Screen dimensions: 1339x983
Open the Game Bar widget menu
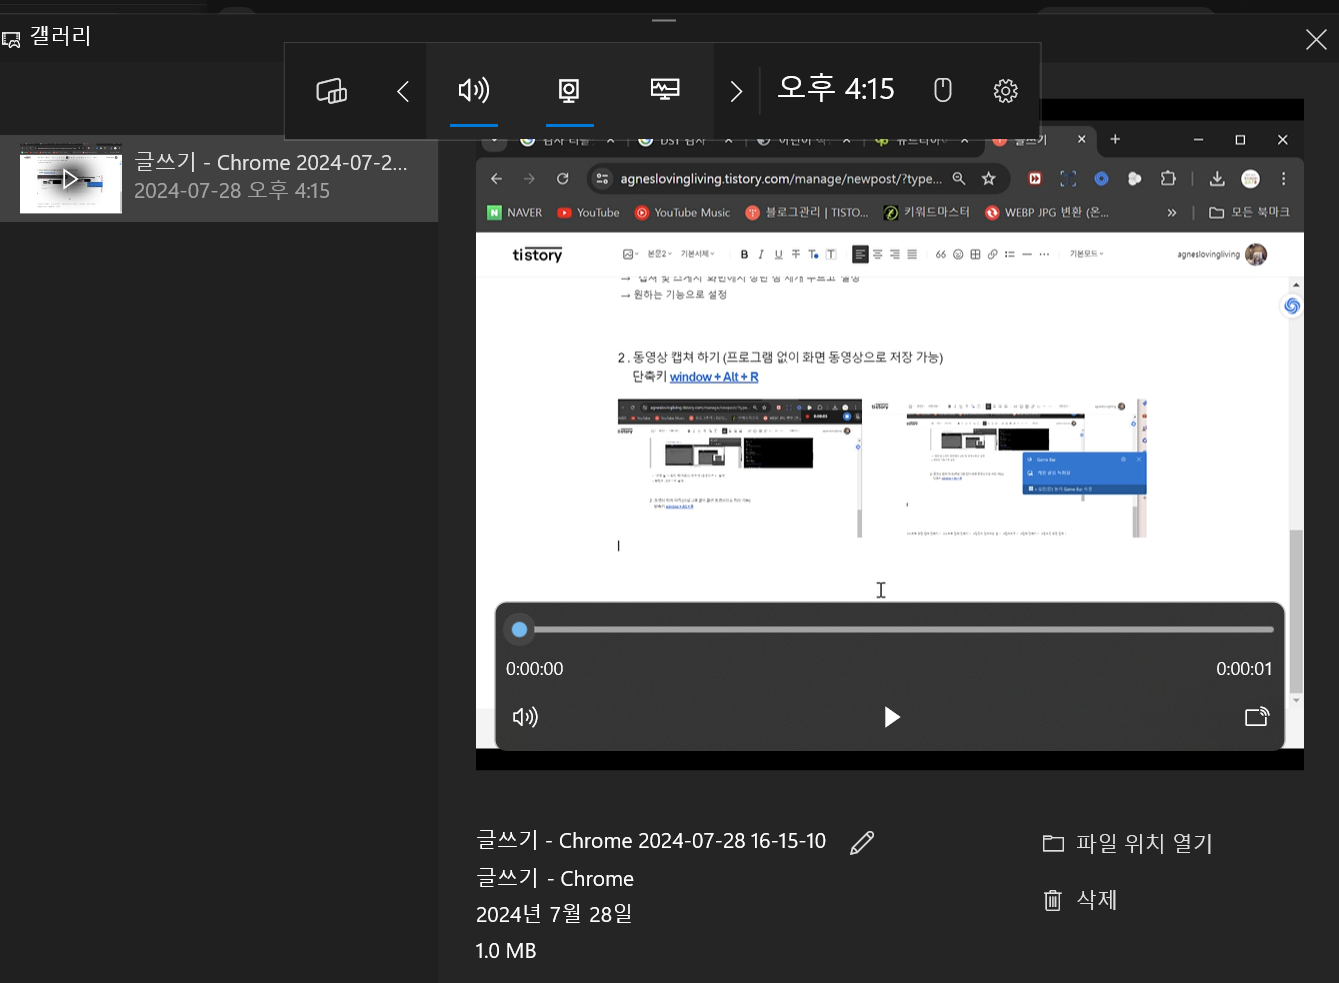331,90
